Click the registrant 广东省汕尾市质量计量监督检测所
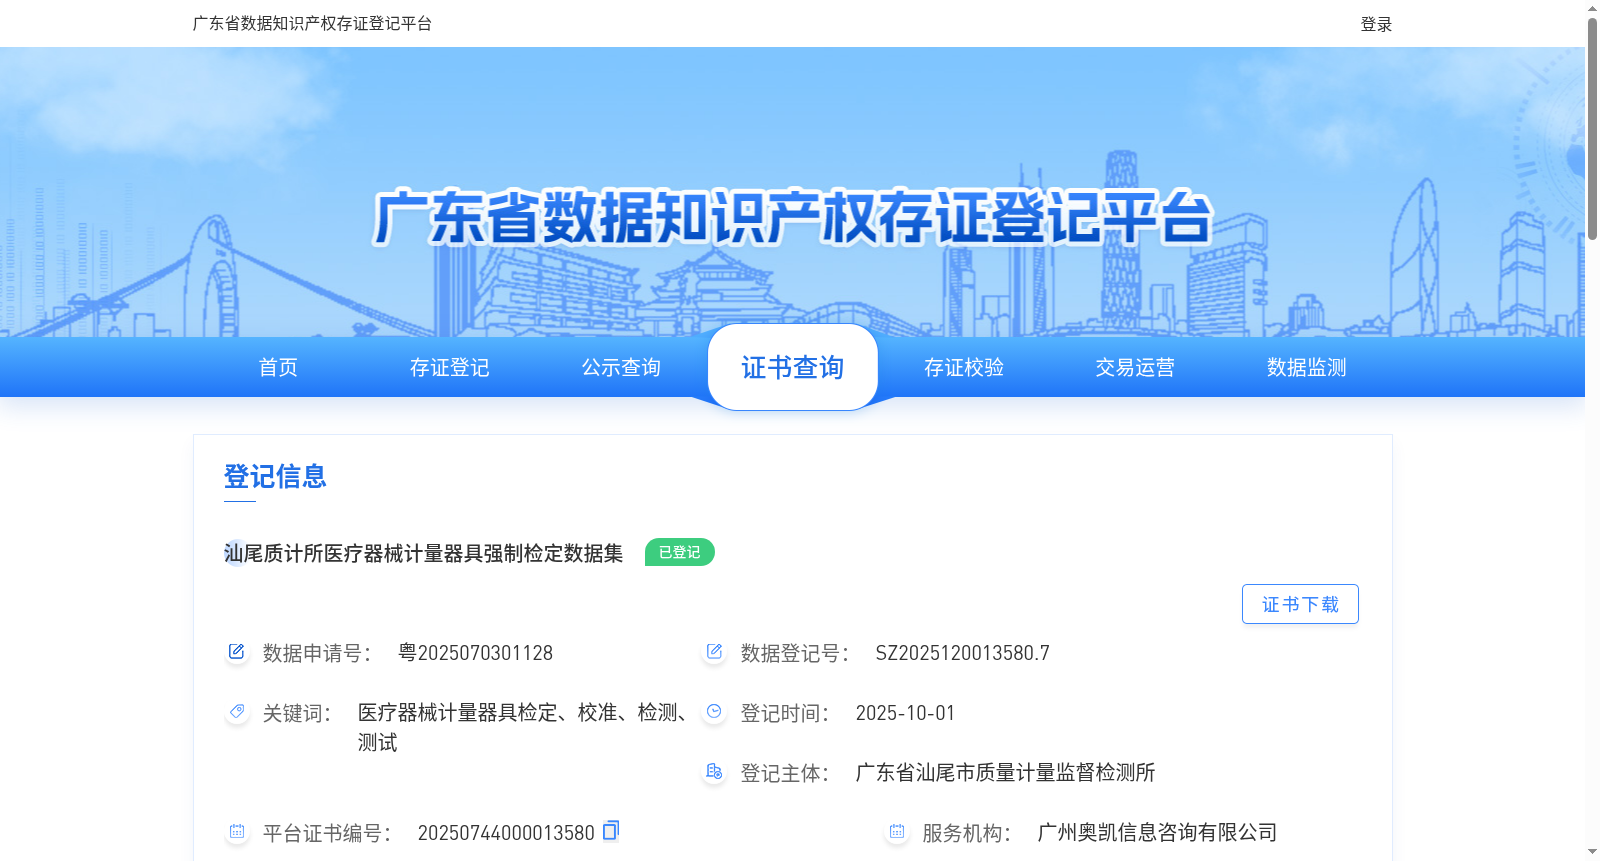The image size is (1600, 861). 1005,773
